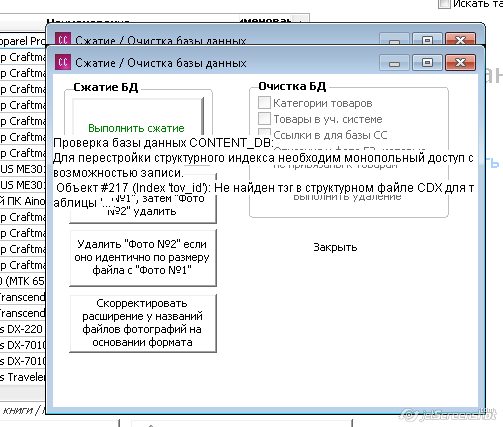This screenshot has width=503, height=427.
Task: Select the DX-220 row in background list
Action: click(x=23, y=329)
